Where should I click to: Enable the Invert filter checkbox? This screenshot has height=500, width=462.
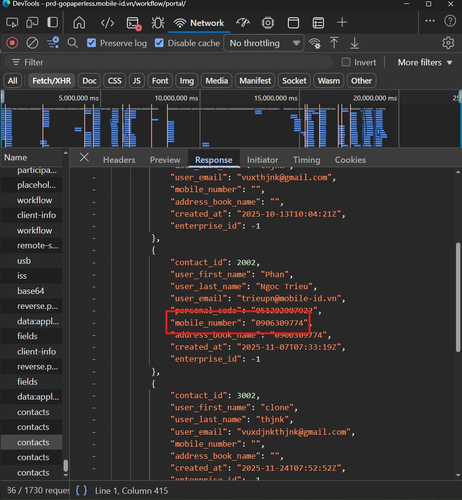[x=346, y=62]
